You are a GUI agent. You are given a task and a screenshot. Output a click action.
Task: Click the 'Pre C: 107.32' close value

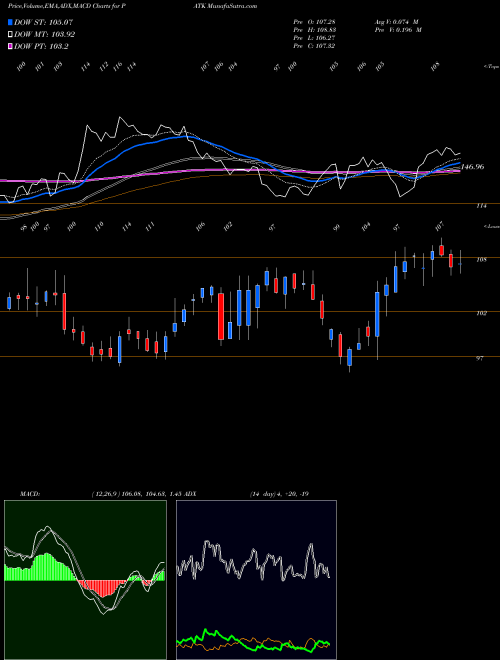[x=314, y=46]
